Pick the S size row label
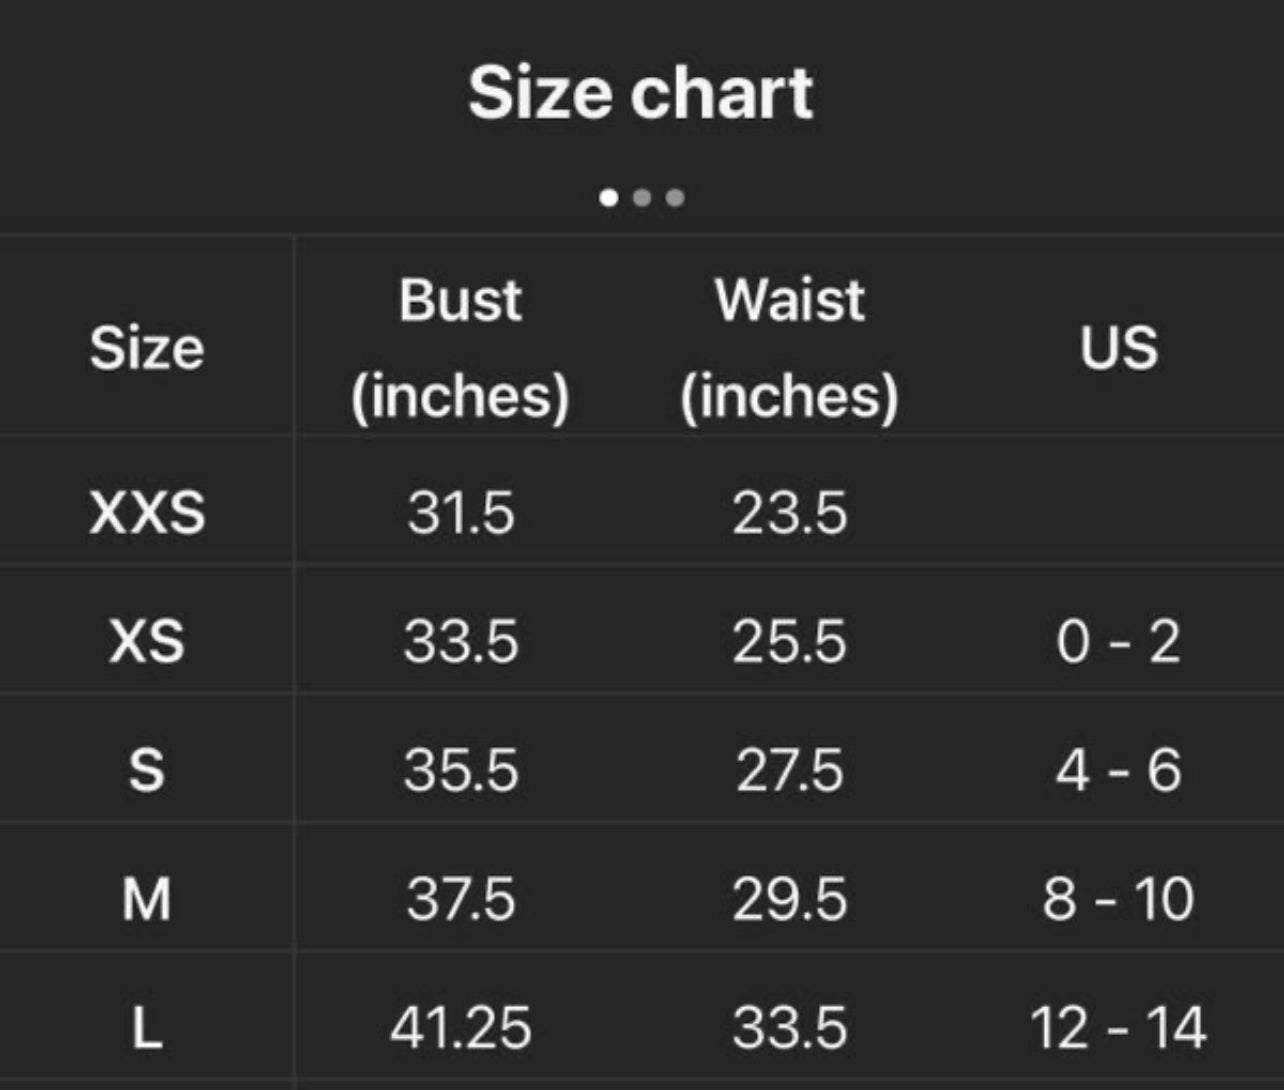Viewport: 1284px width, 1090px height. pos(147,770)
